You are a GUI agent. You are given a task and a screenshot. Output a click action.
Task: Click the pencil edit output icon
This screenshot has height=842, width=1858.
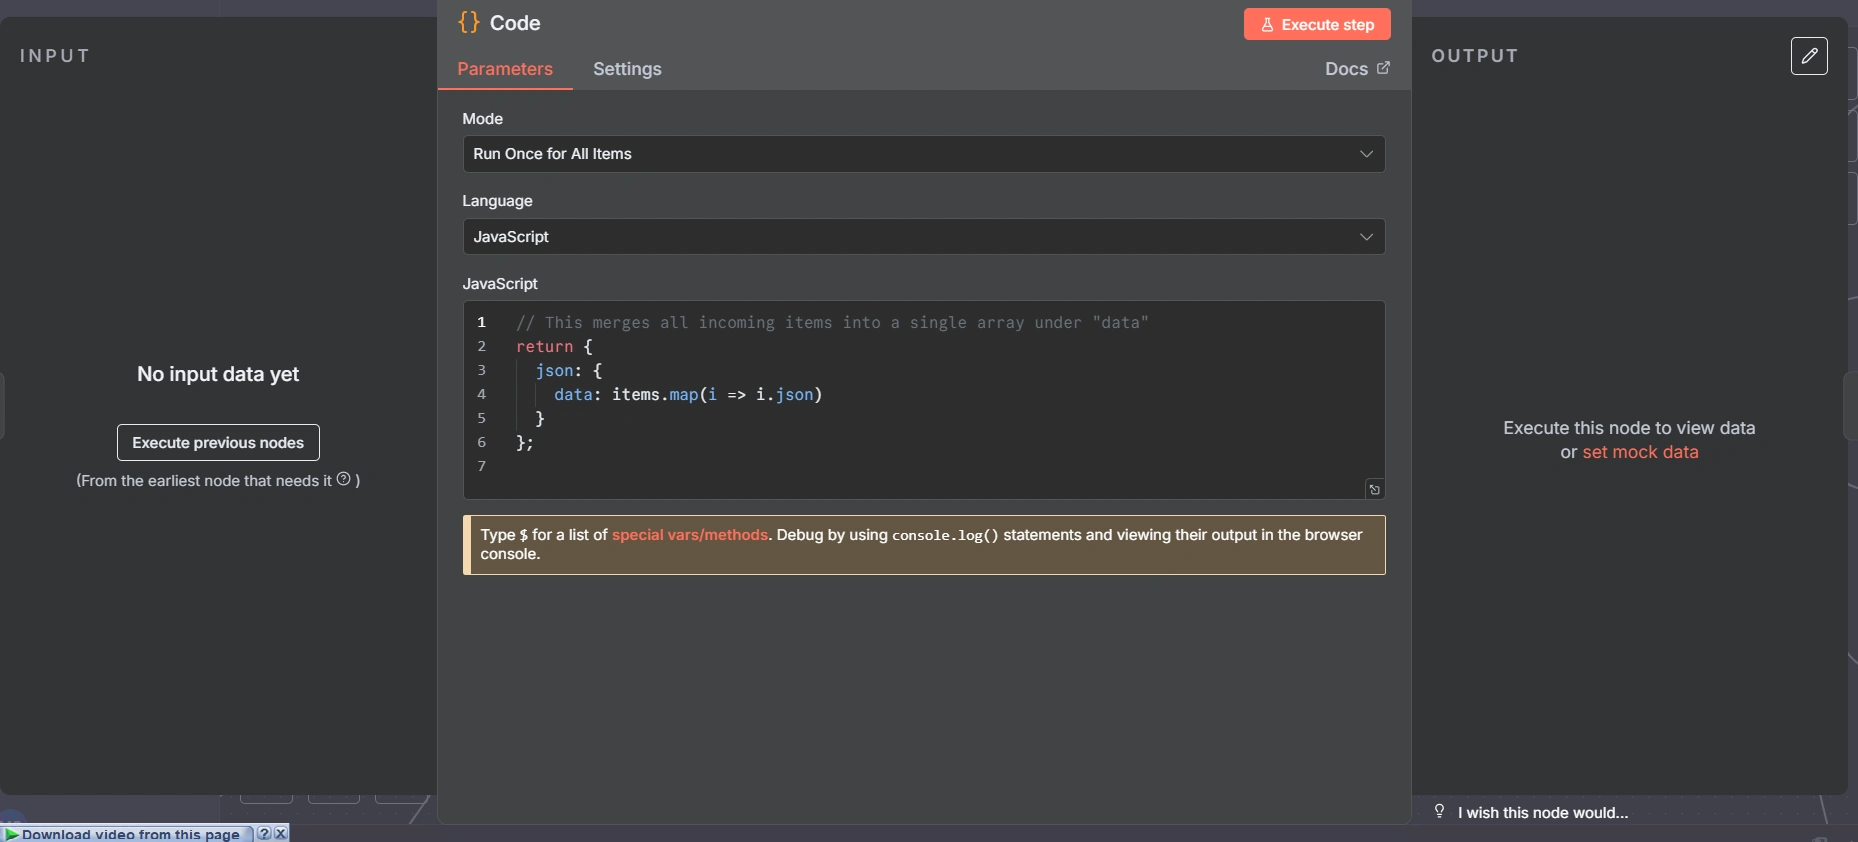(1808, 56)
